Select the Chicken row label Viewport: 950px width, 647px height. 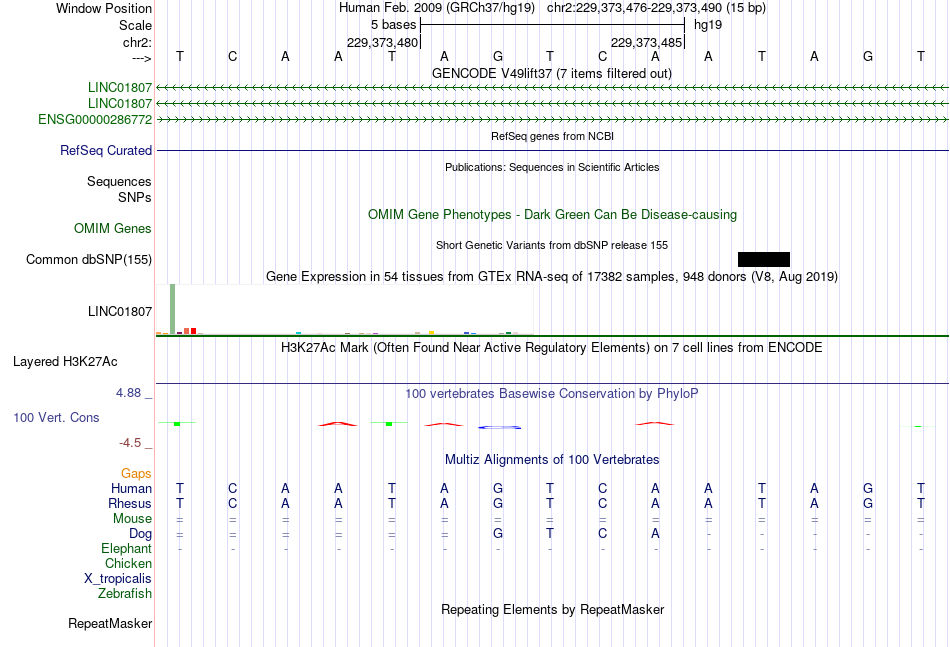pyautogui.click(x=128, y=563)
